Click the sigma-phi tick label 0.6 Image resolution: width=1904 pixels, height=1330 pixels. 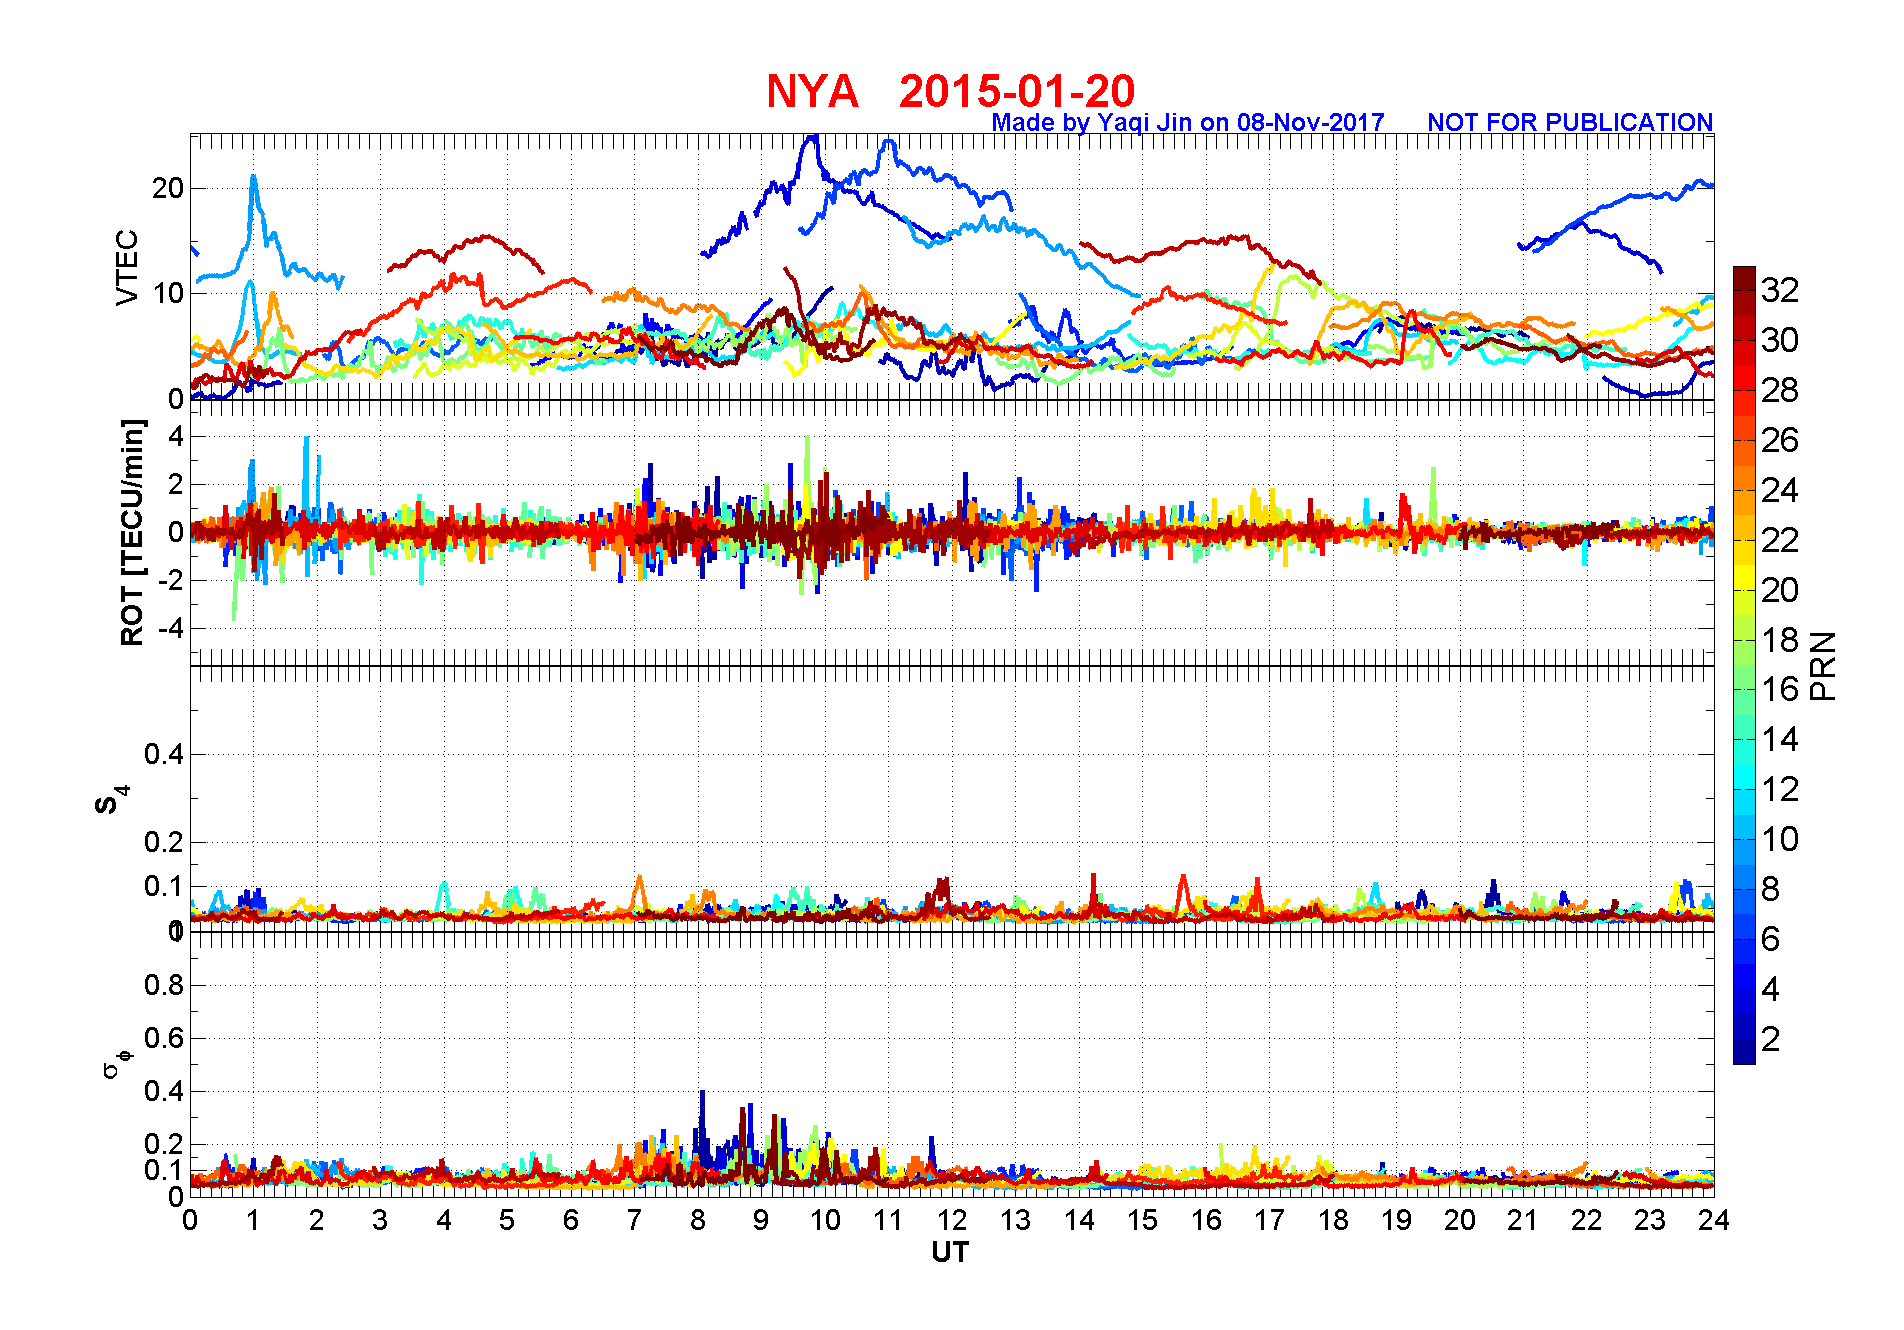click(164, 1038)
